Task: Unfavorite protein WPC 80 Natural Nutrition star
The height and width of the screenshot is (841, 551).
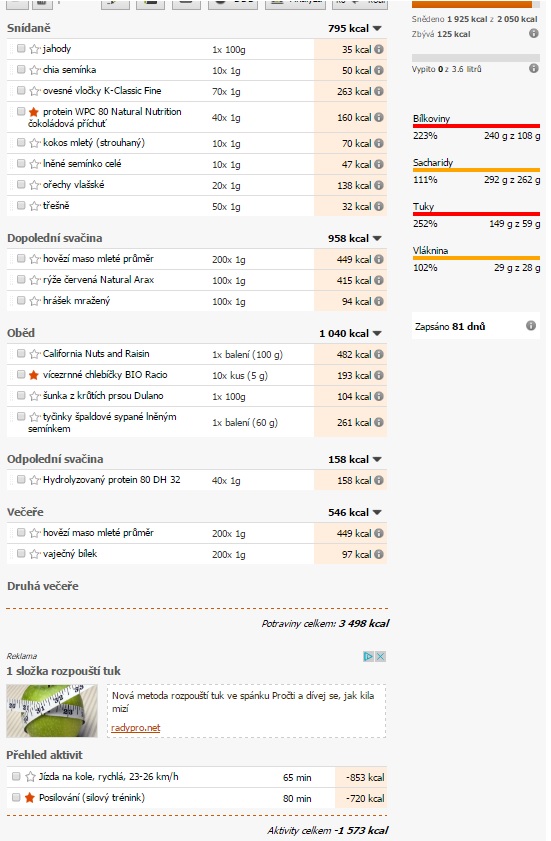Action: 34,112
